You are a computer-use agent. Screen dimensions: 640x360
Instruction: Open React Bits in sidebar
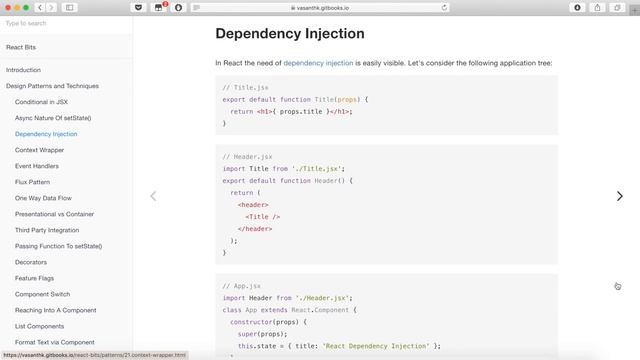(21, 47)
